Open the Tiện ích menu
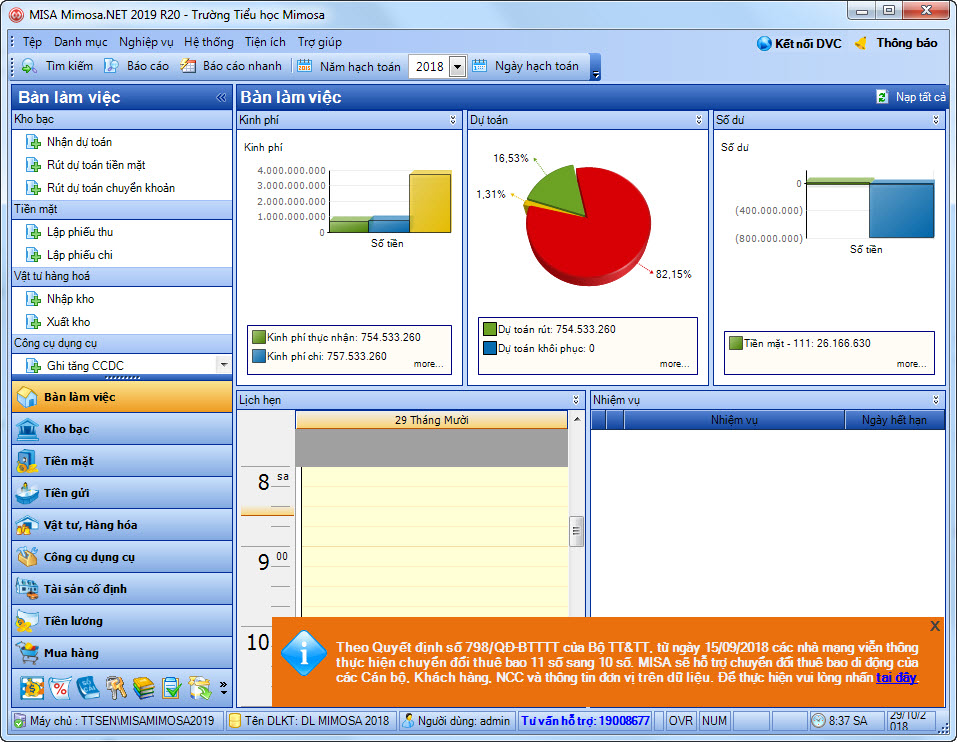The height and width of the screenshot is (742, 957). (x=265, y=42)
